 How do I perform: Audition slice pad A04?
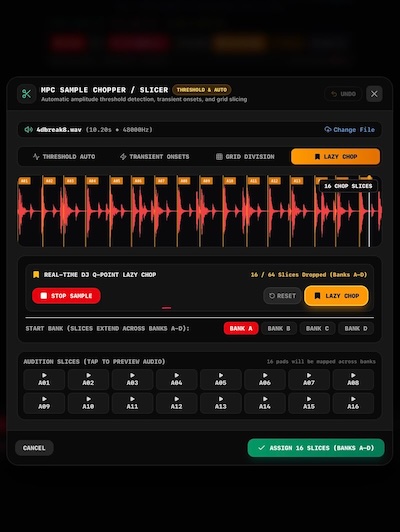[x=176, y=379]
